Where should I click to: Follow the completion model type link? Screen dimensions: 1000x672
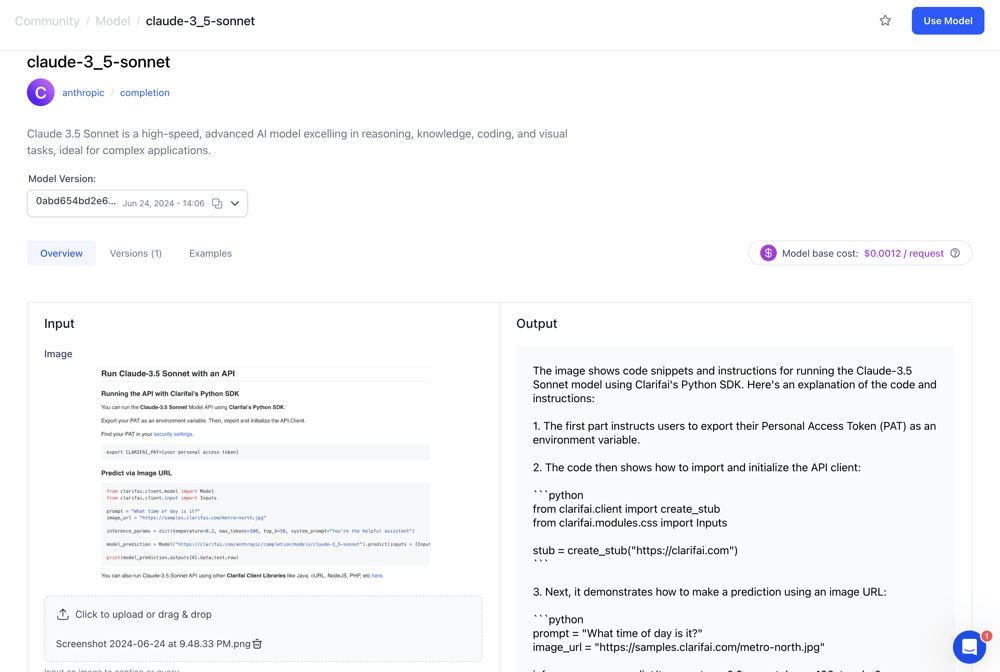145,93
